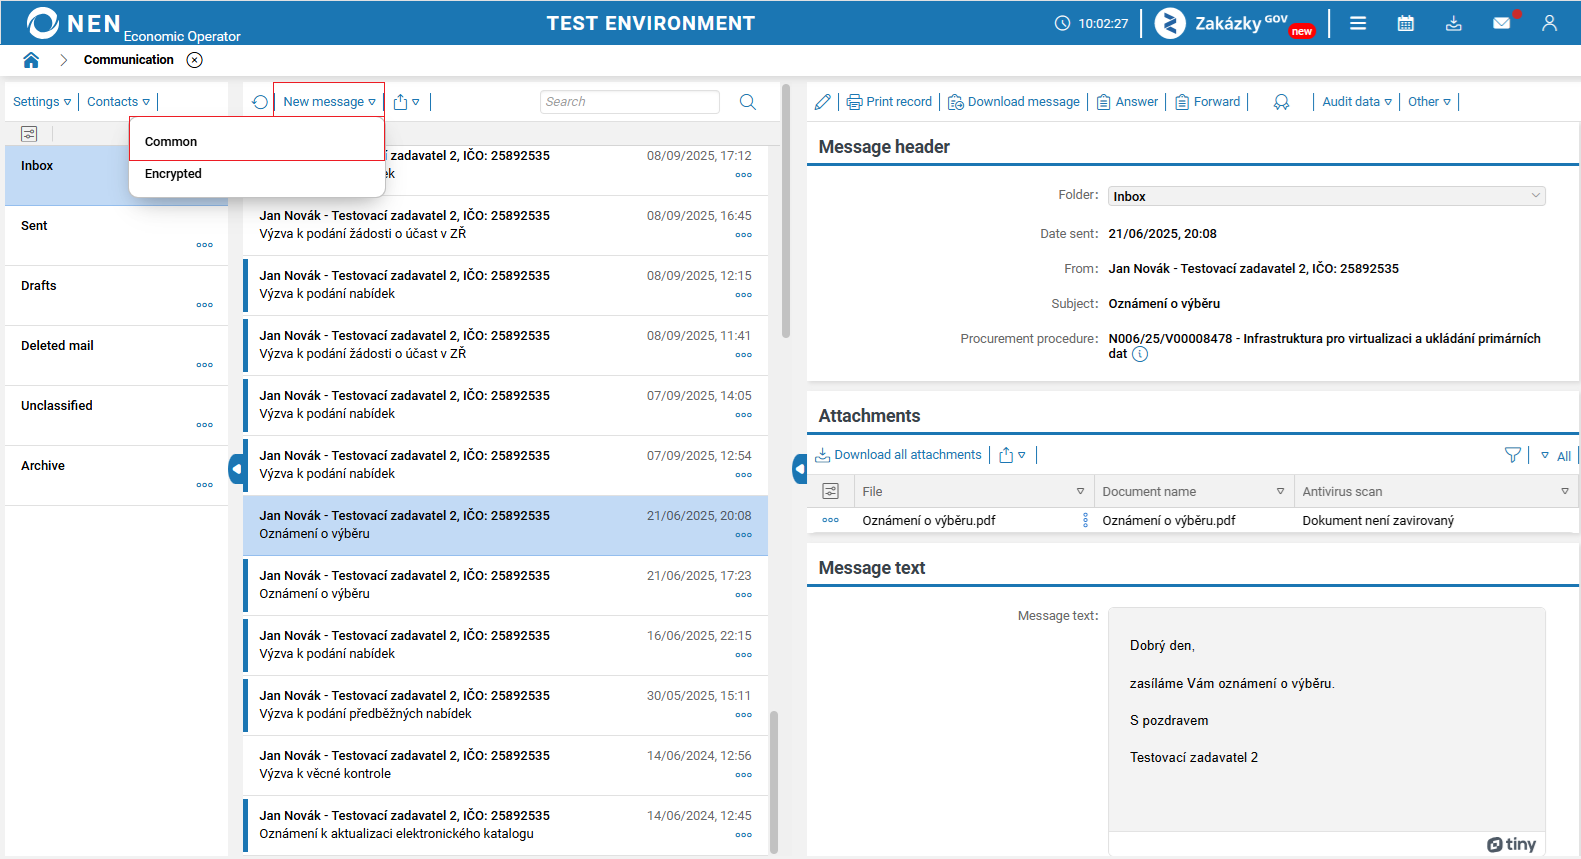This screenshot has height=859, width=1581.
Task: Open options dots for 14/06/2024, 12:45 message
Action: (743, 835)
